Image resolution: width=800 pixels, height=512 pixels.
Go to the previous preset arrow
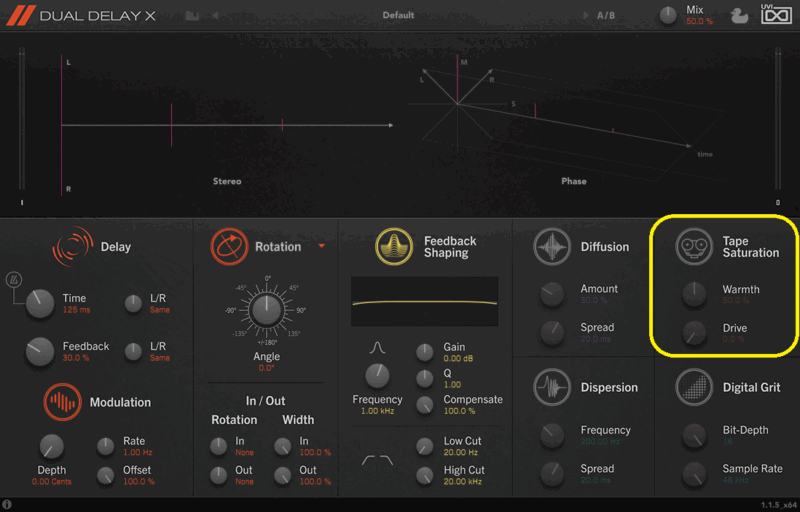click(215, 16)
